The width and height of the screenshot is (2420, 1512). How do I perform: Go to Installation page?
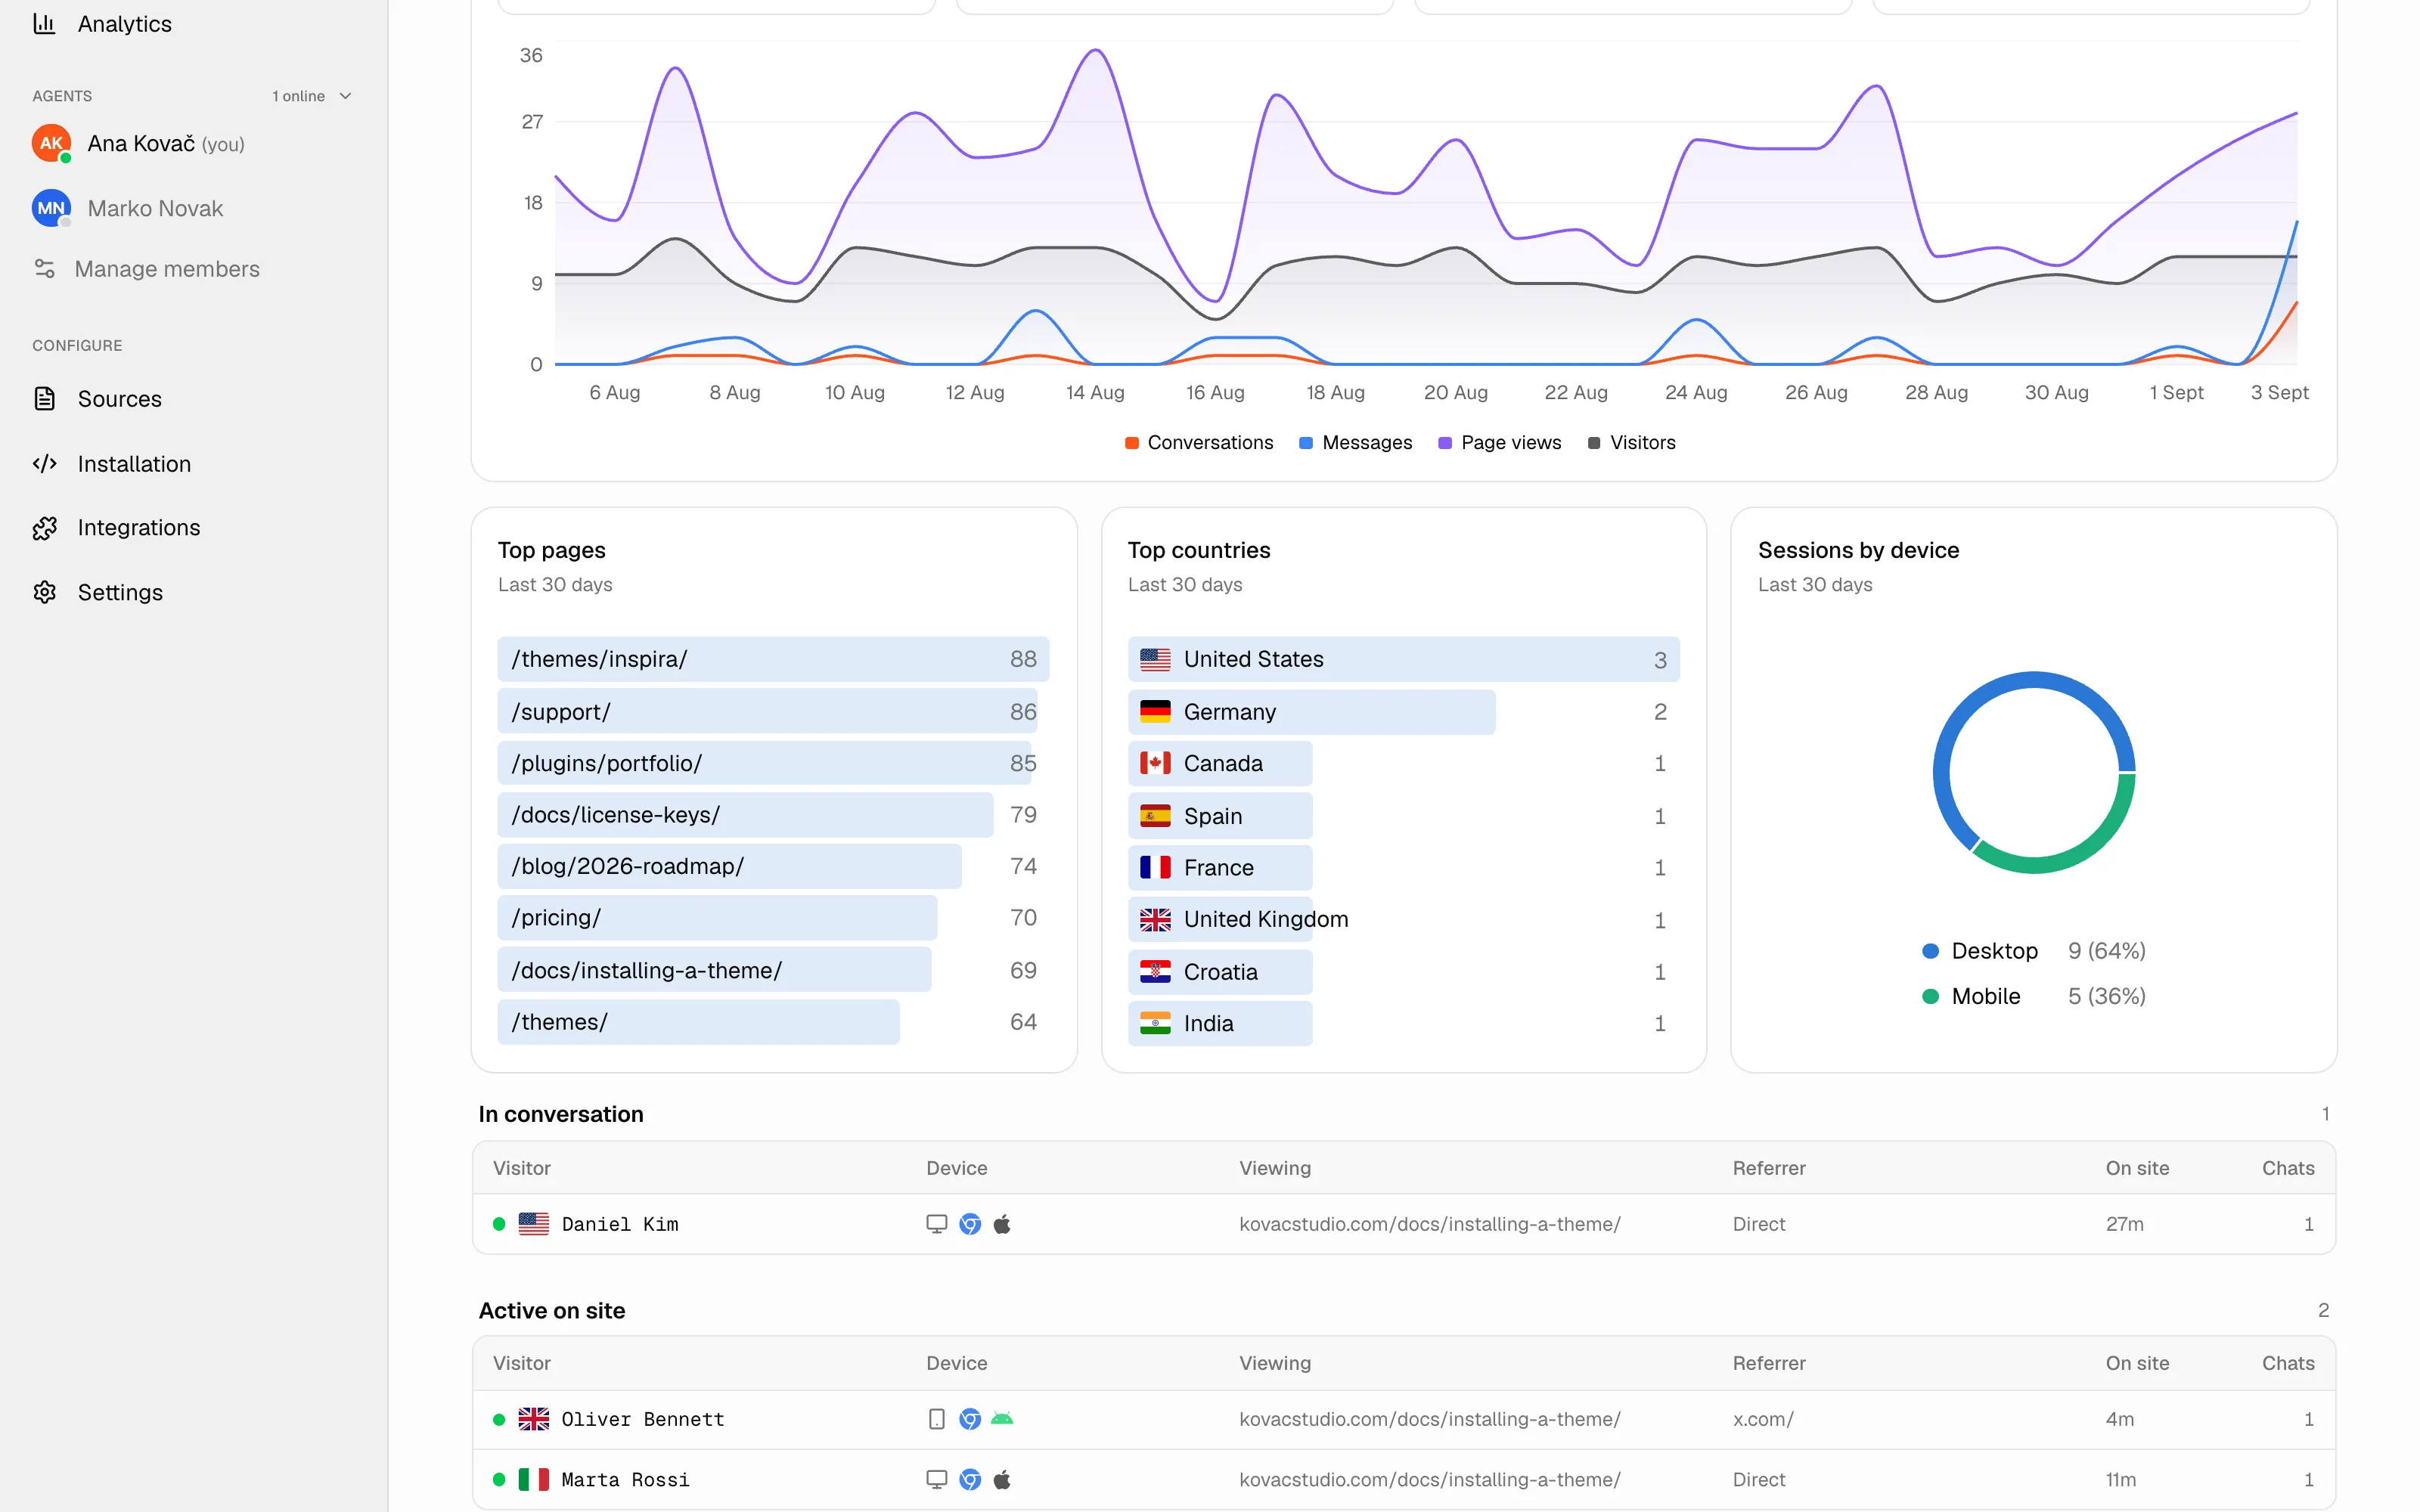(x=134, y=464)
